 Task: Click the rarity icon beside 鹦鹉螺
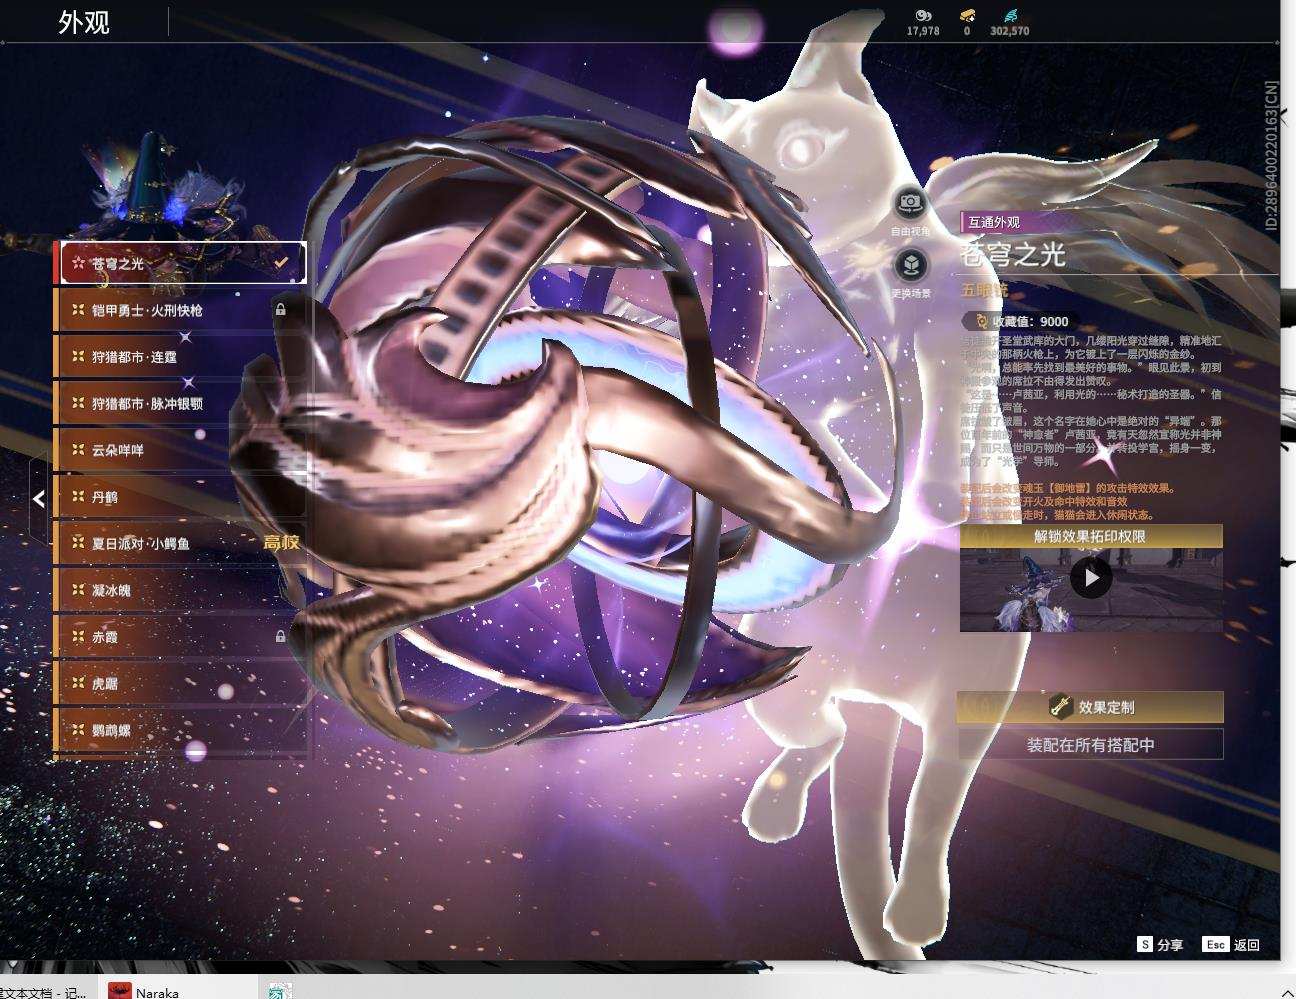point(77,730)
